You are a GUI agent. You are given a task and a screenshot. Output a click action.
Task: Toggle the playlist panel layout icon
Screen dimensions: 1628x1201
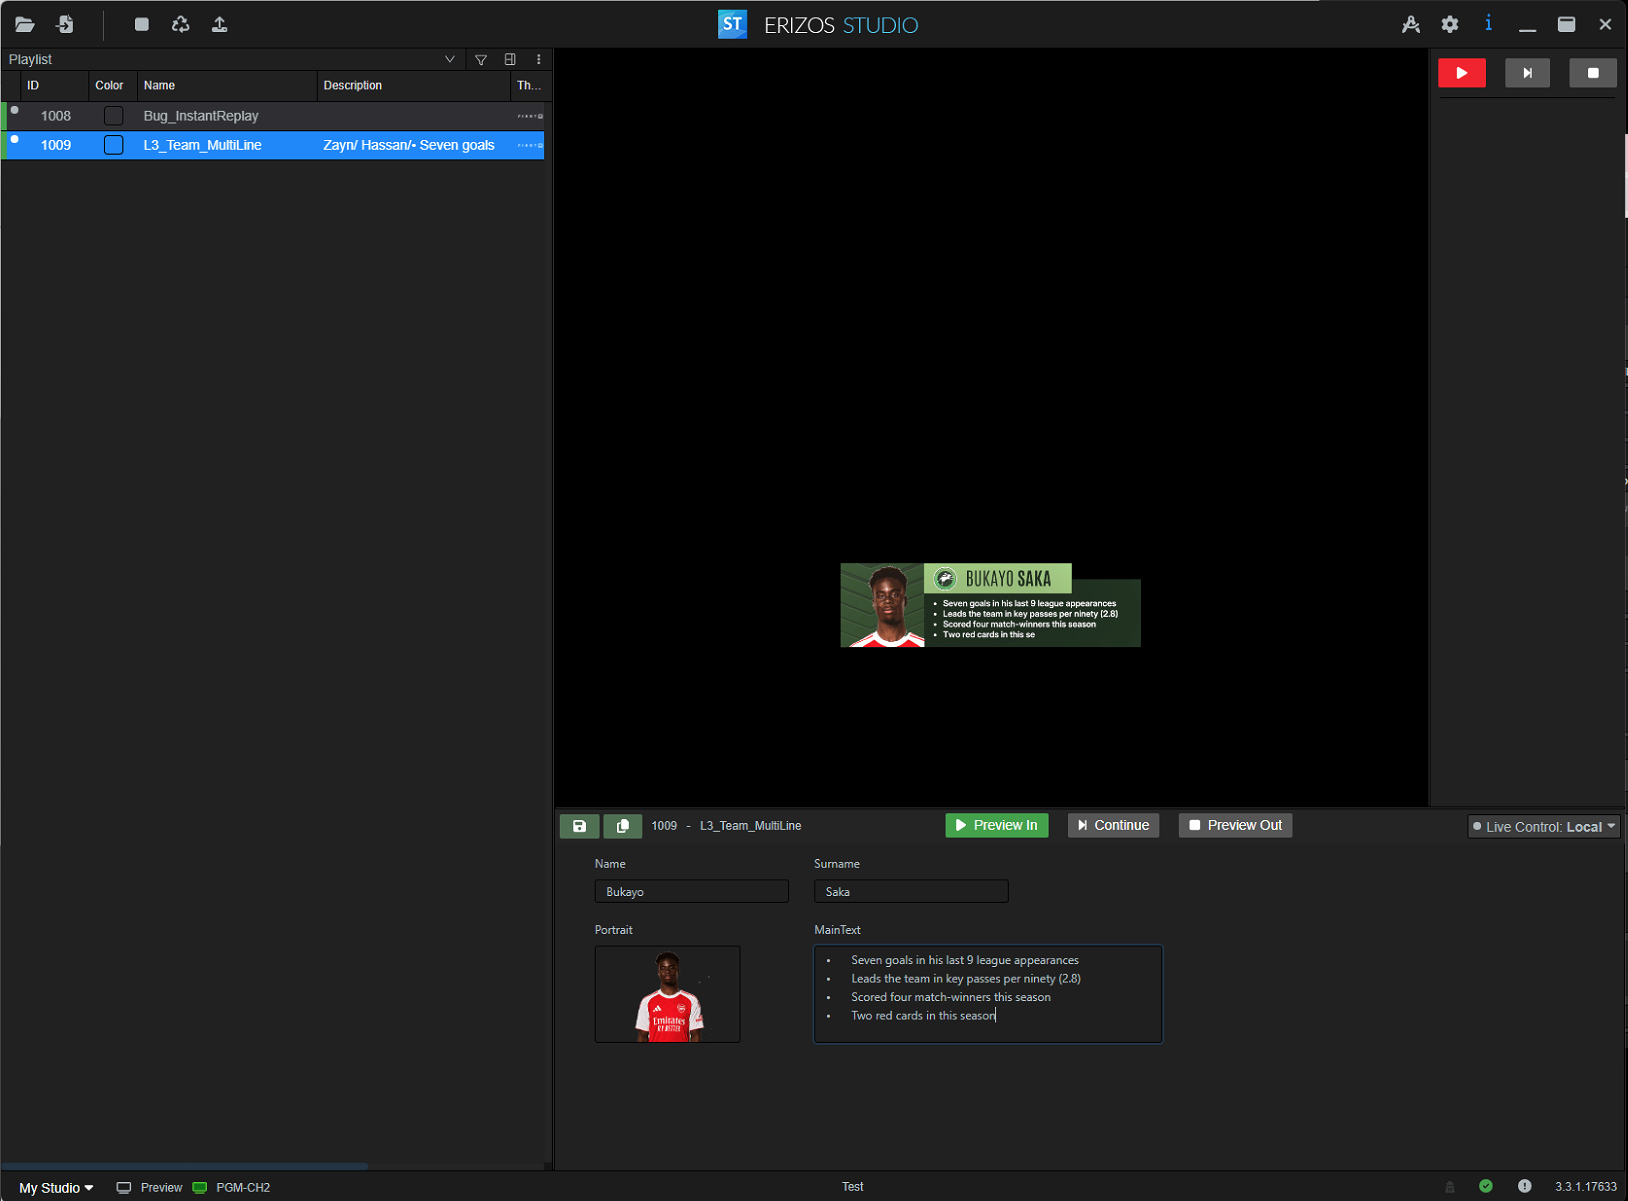pyautogui.click(x=510, y=60)
